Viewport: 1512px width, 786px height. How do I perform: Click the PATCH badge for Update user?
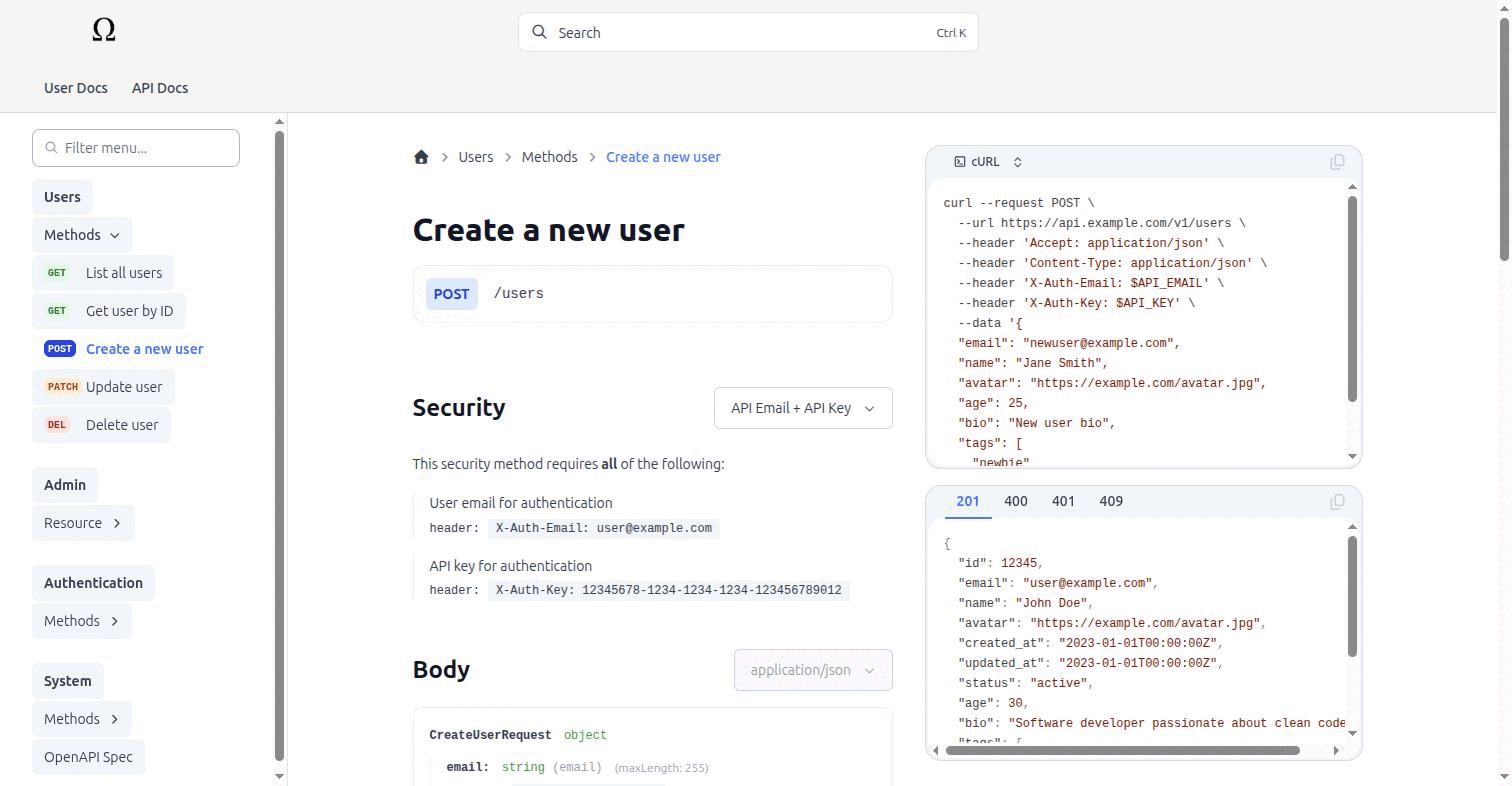(x=62, y=387)
